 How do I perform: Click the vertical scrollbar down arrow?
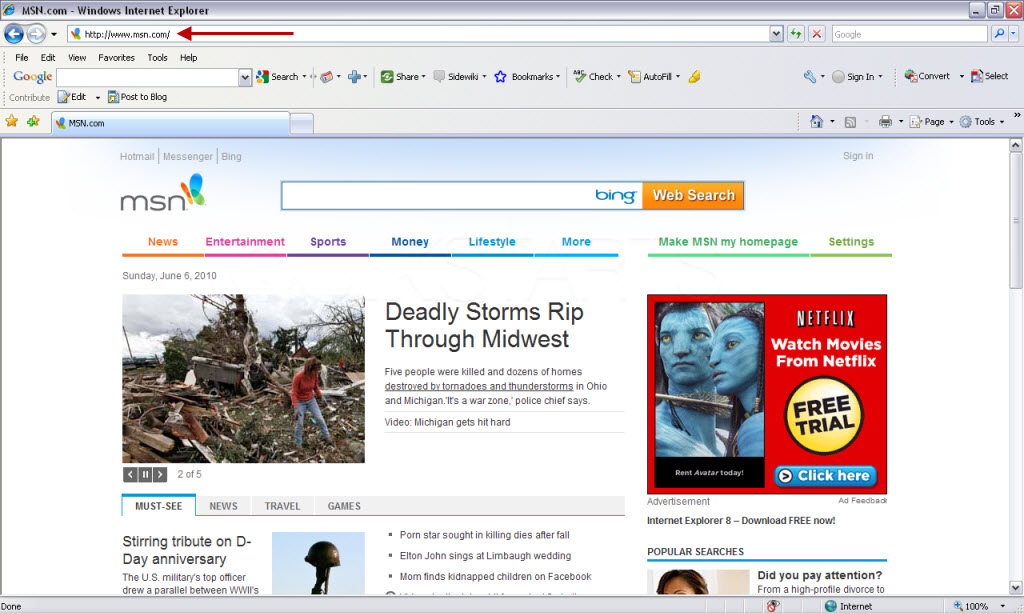[1016, 588]
